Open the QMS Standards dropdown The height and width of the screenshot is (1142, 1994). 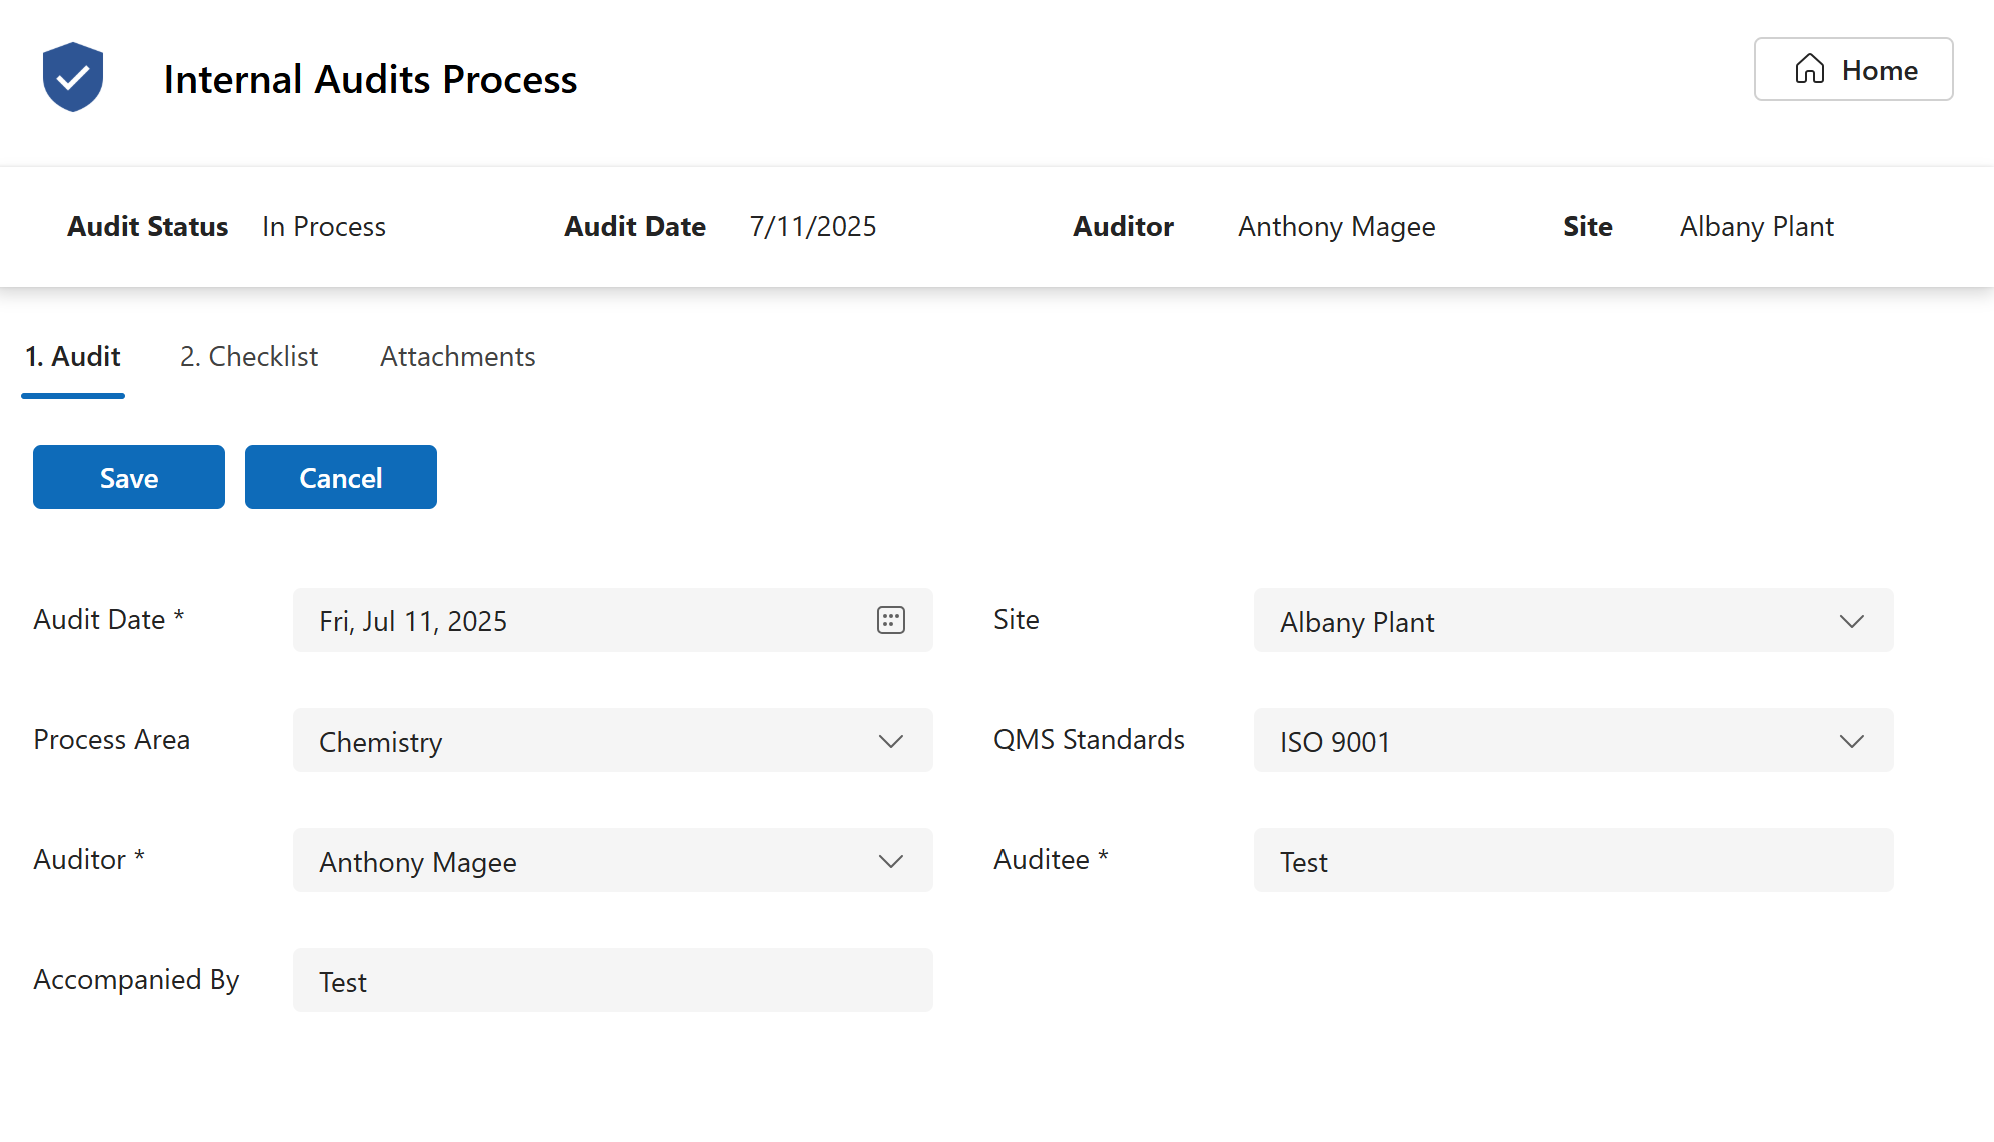(x=1851, y=741)
